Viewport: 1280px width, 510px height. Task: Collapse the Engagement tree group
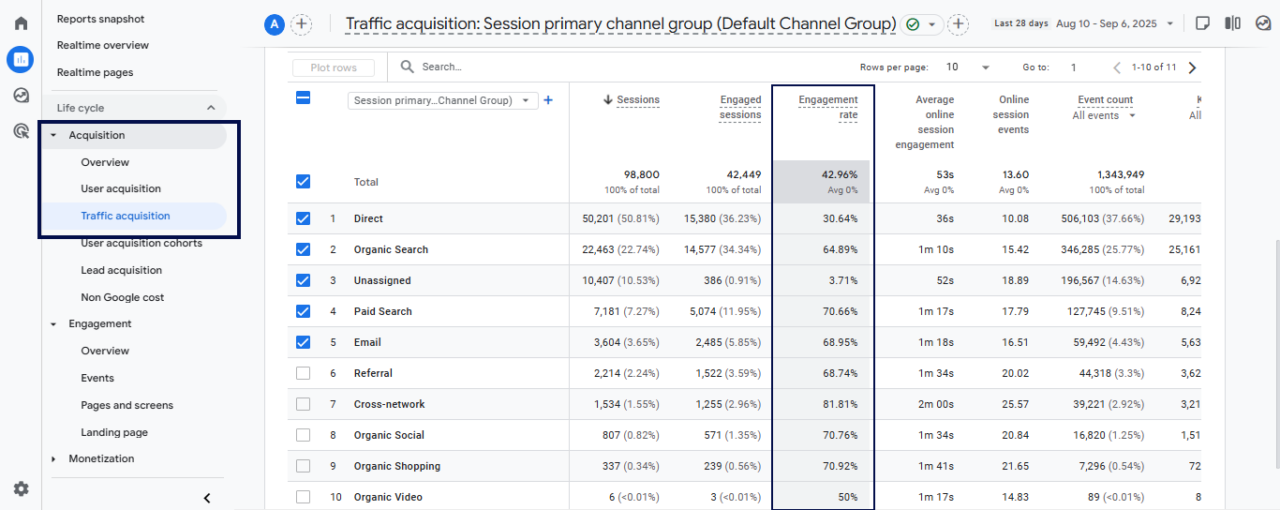[x=53, y=324]
